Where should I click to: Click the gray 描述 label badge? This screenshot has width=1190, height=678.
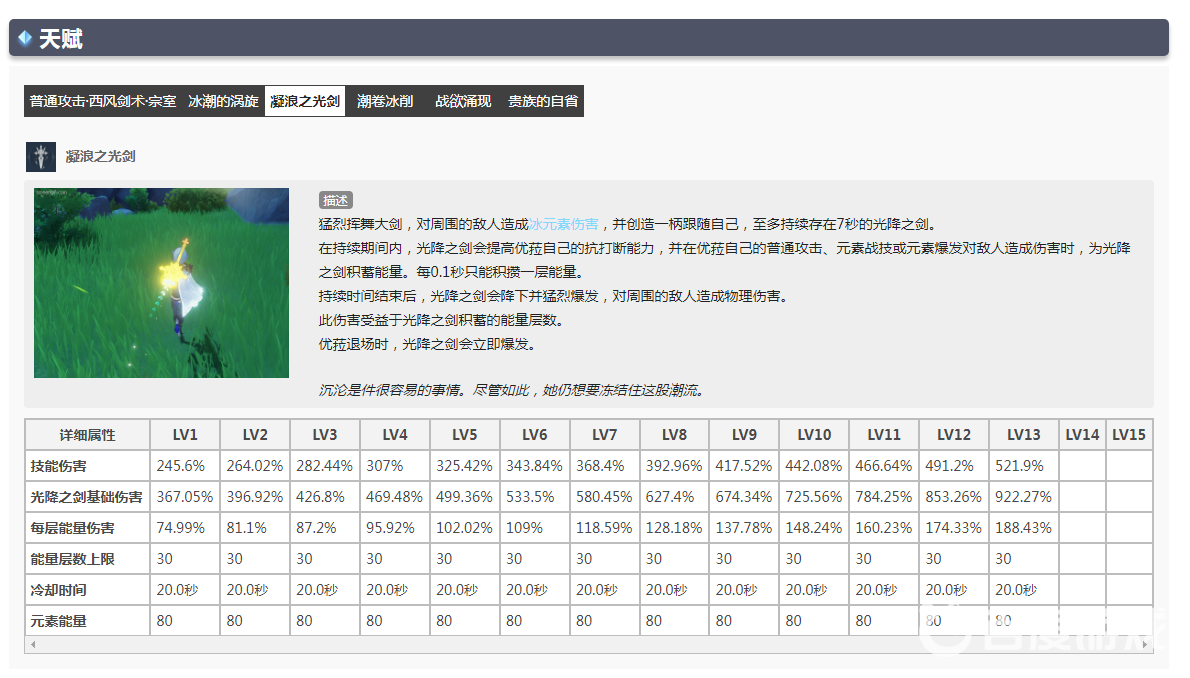pyautogui.click(x=336, y=200)
